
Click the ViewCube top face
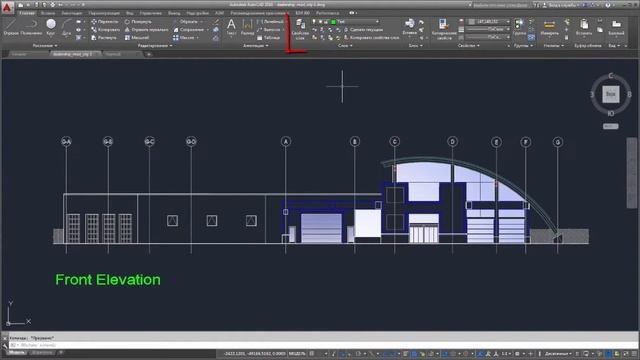611,94
